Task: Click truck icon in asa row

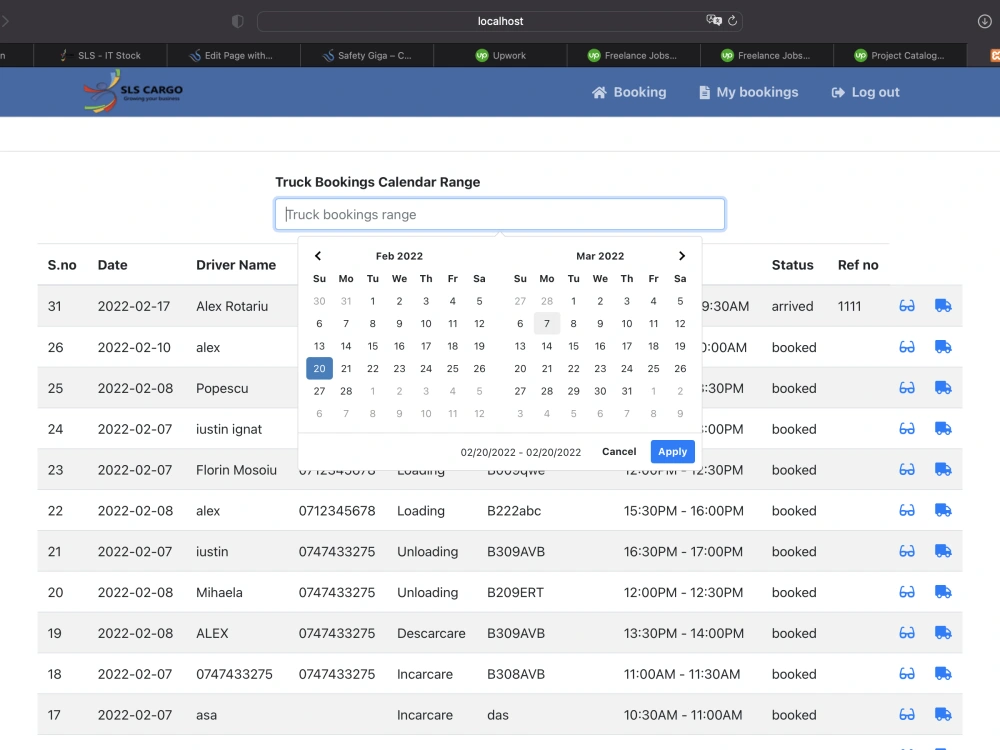Action: [943, 714]
